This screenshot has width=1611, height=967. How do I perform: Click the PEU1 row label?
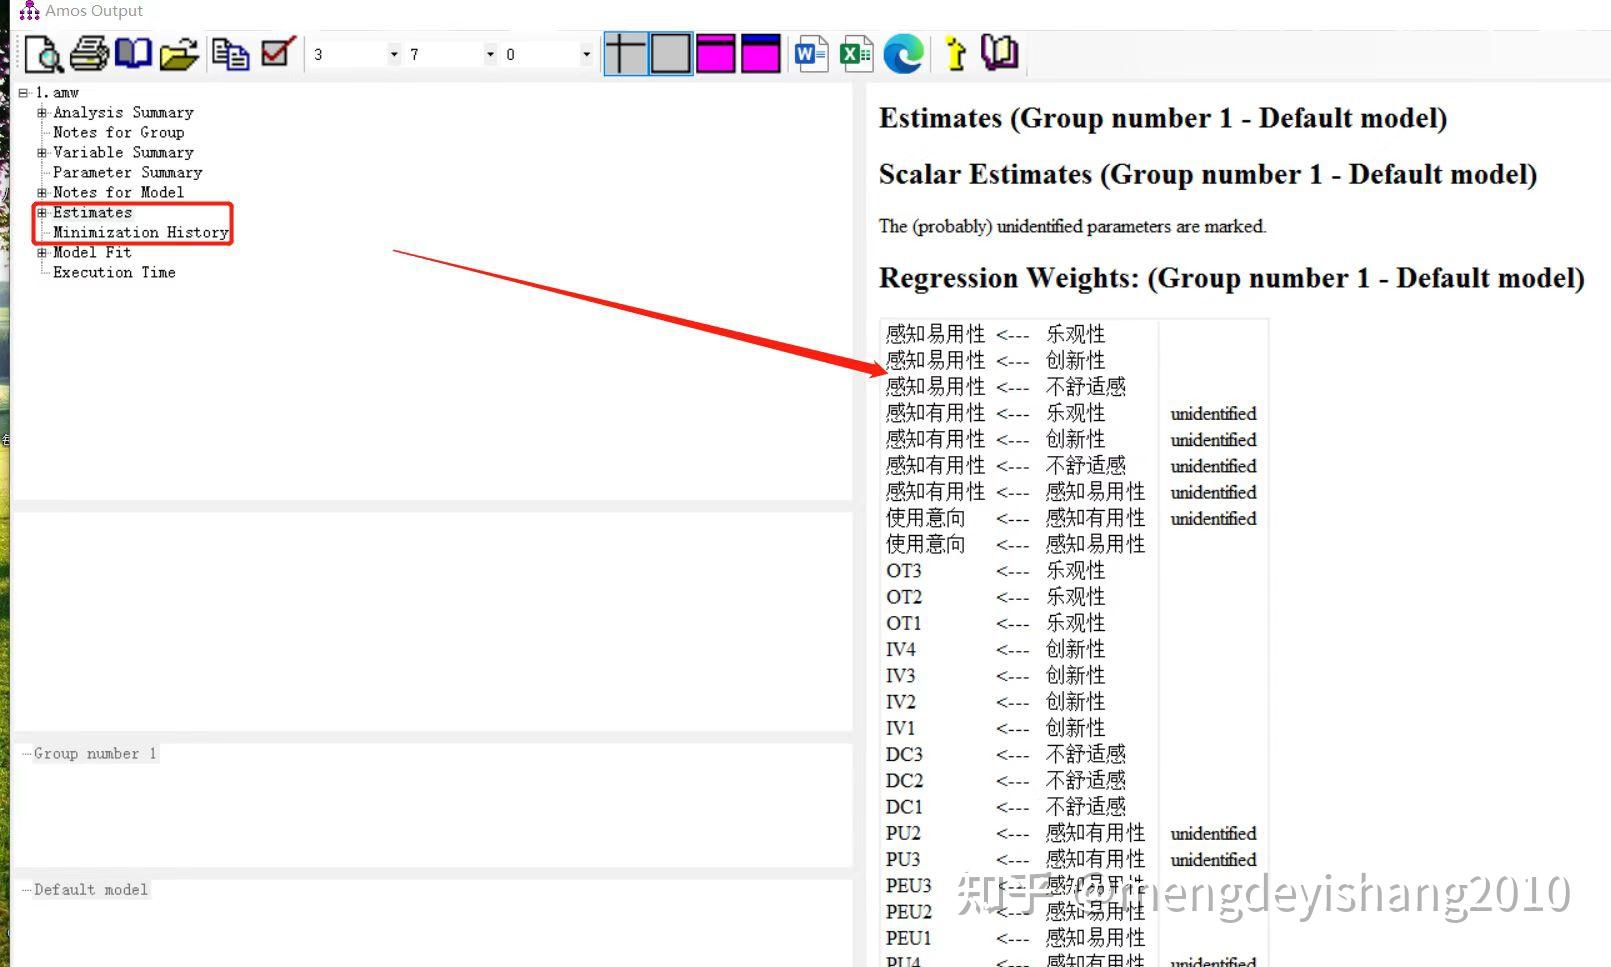coord(908,938)
